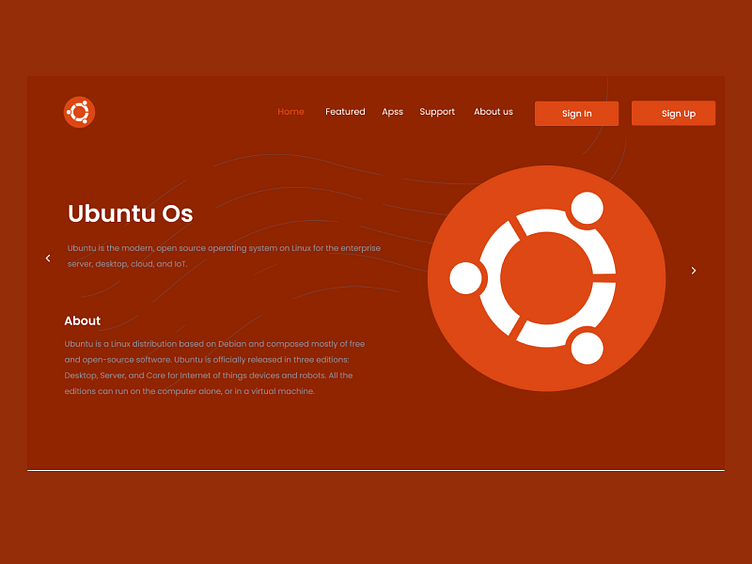Open the About us nav item
Viewport: 752px width, 564px height.
[x=494, y=112]
